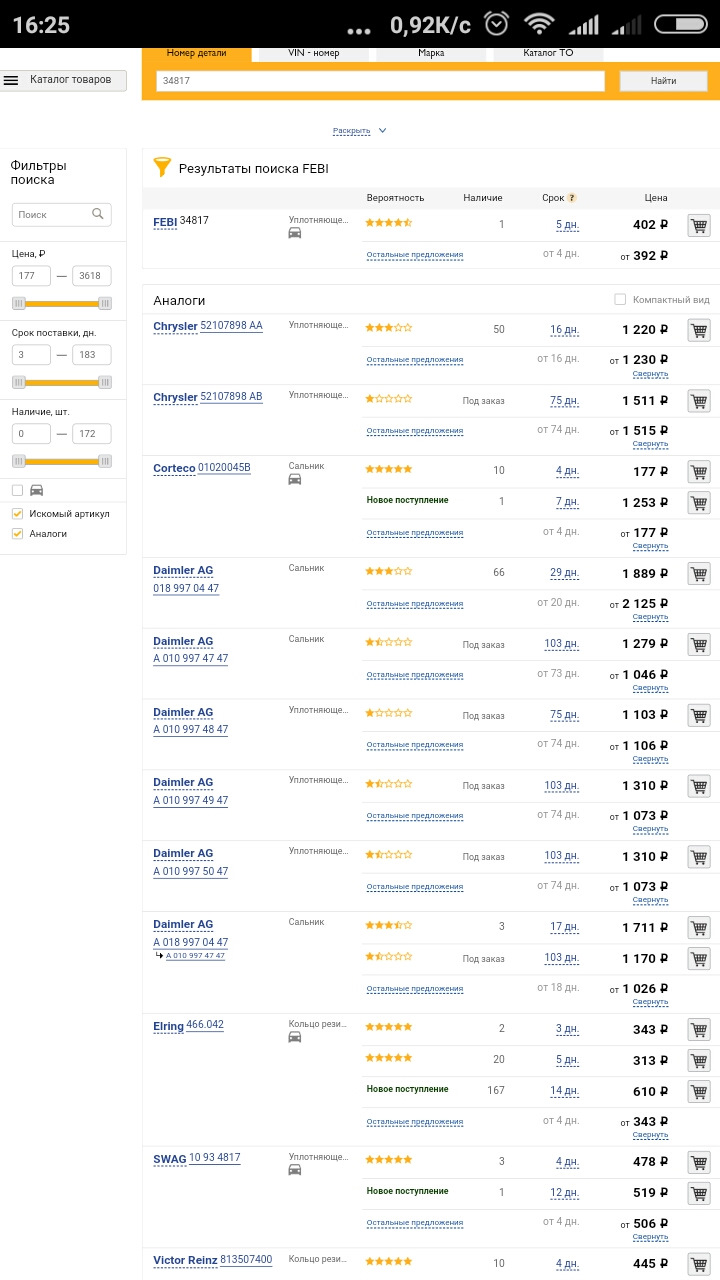Add FEBI 34817 to cart

click(x=699, y=225)
